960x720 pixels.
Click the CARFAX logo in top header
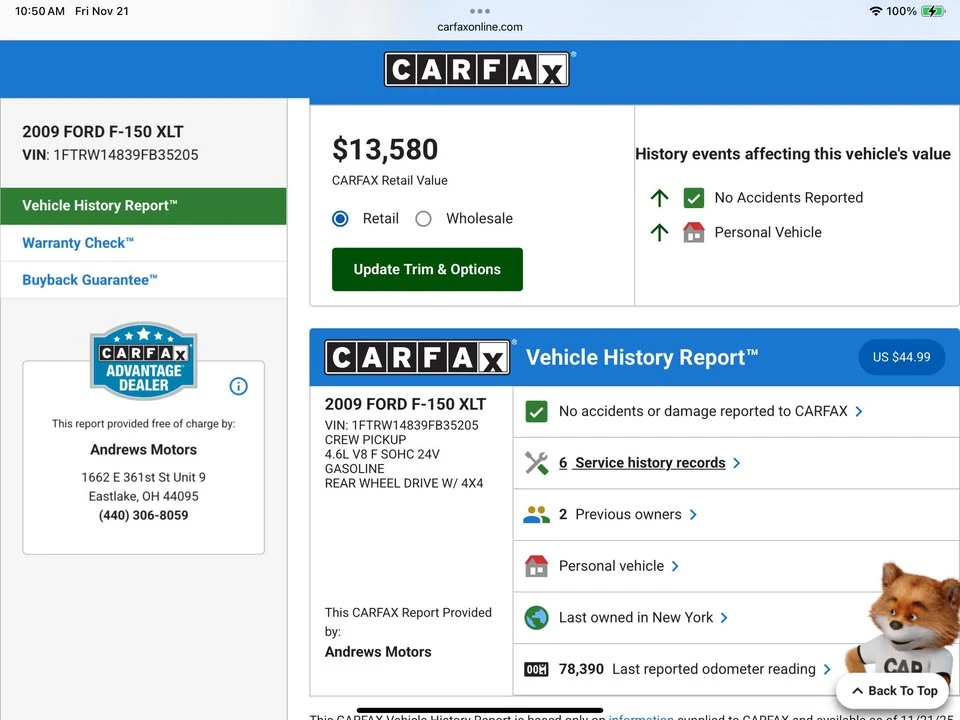pos(477,69)
